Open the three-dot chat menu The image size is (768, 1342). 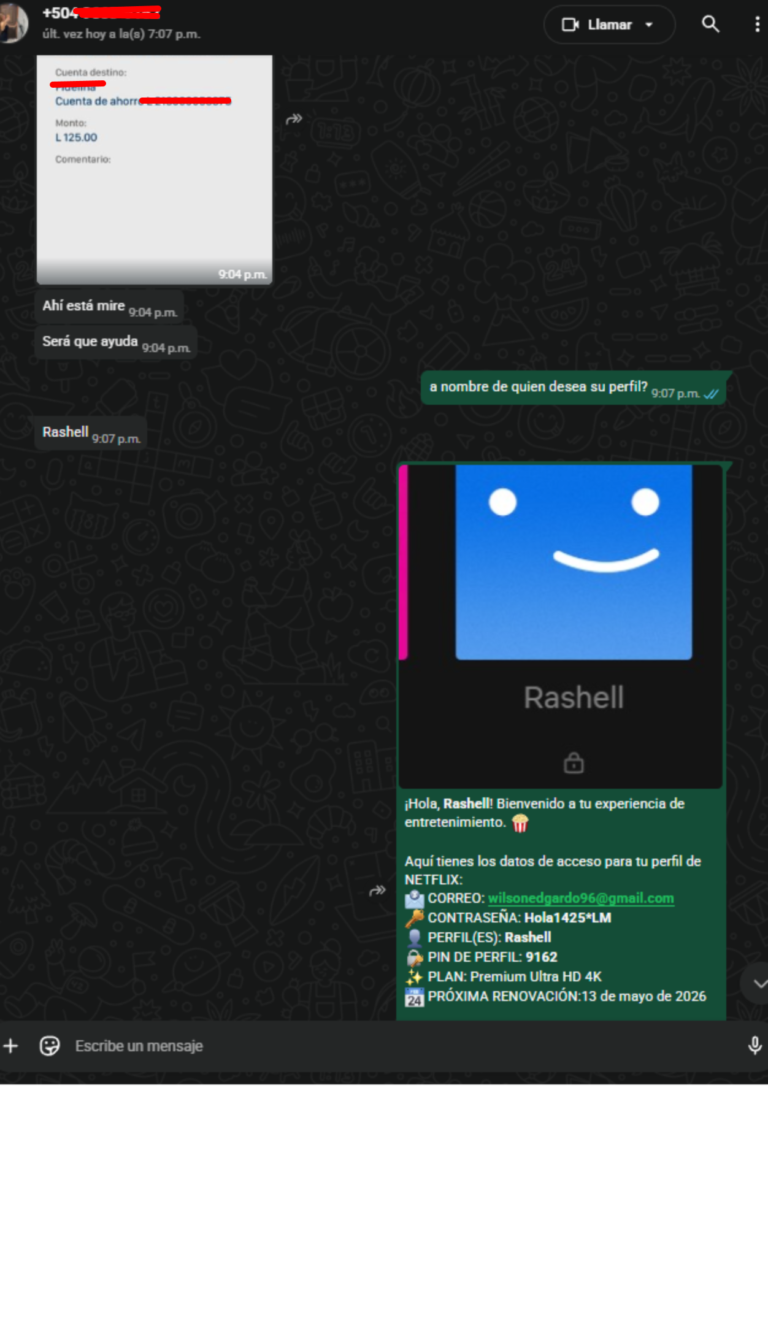coord(757,25)
